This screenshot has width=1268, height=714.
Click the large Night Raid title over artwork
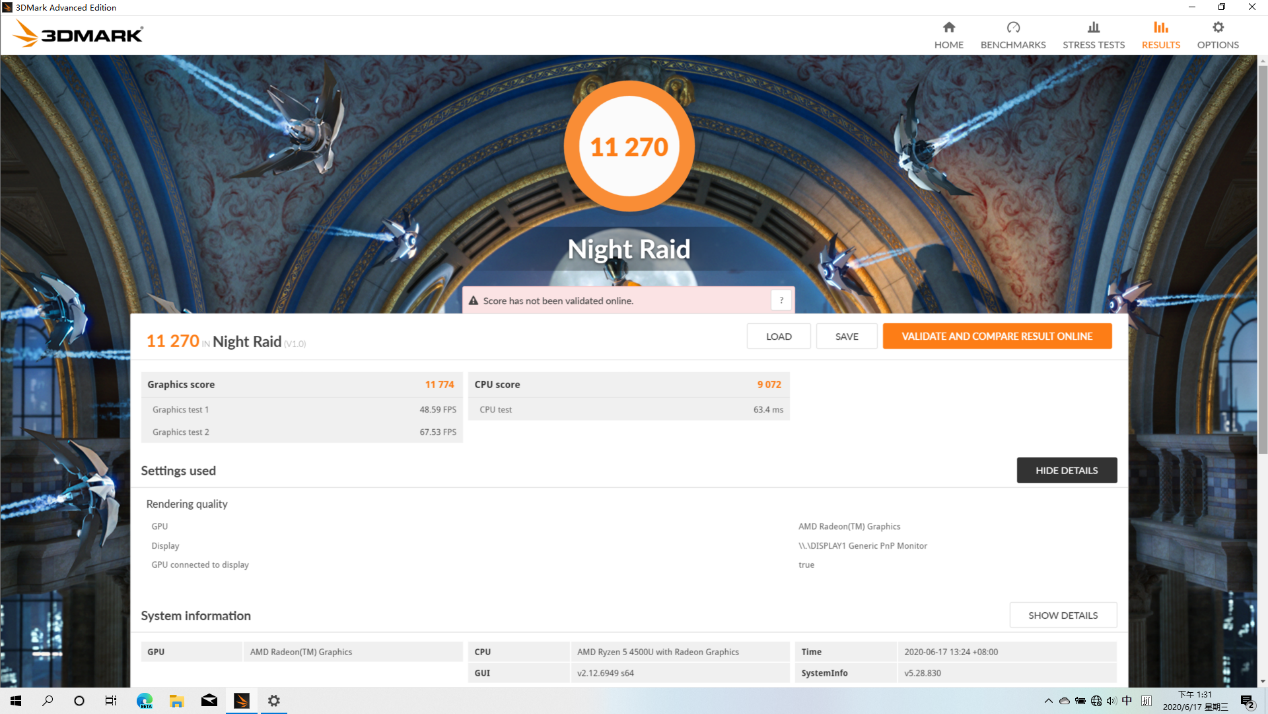click(x=629, y=249)
